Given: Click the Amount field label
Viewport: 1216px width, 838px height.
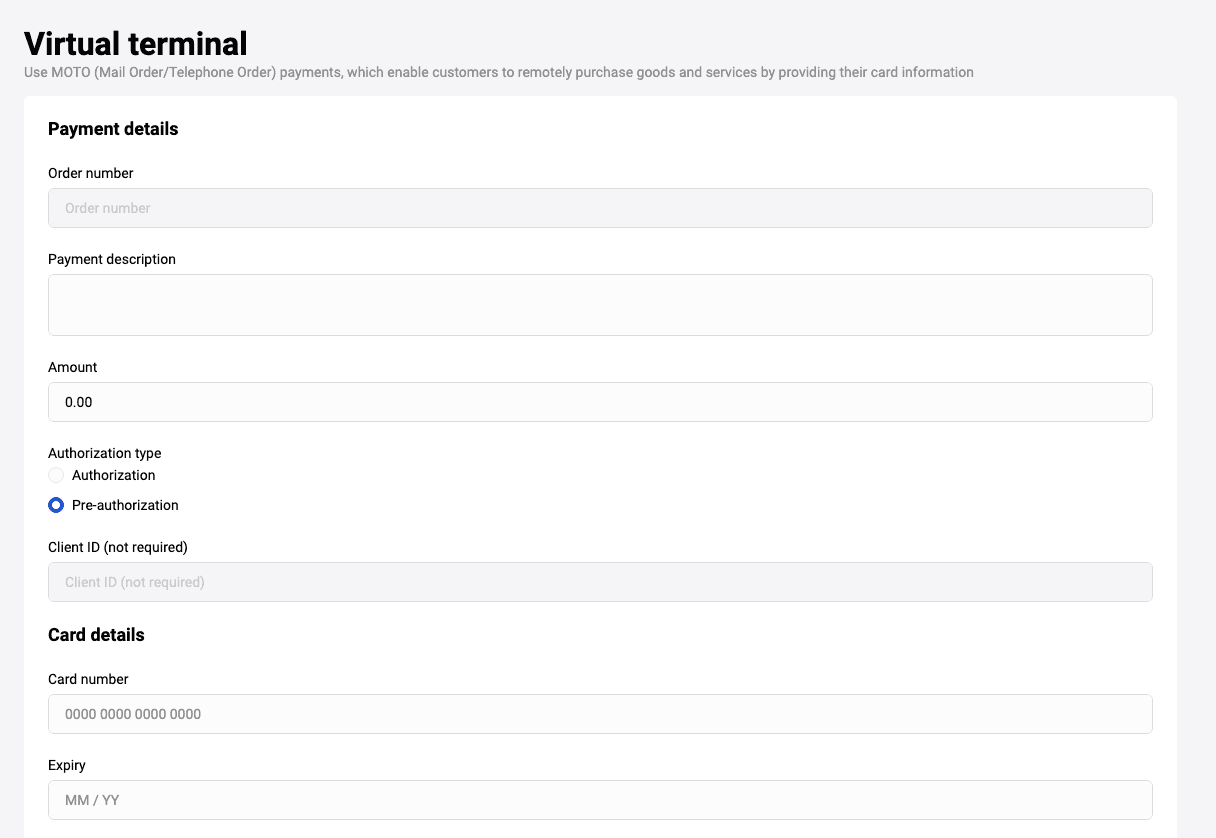Looking at the screenshot, I should (x=73, y=367).
